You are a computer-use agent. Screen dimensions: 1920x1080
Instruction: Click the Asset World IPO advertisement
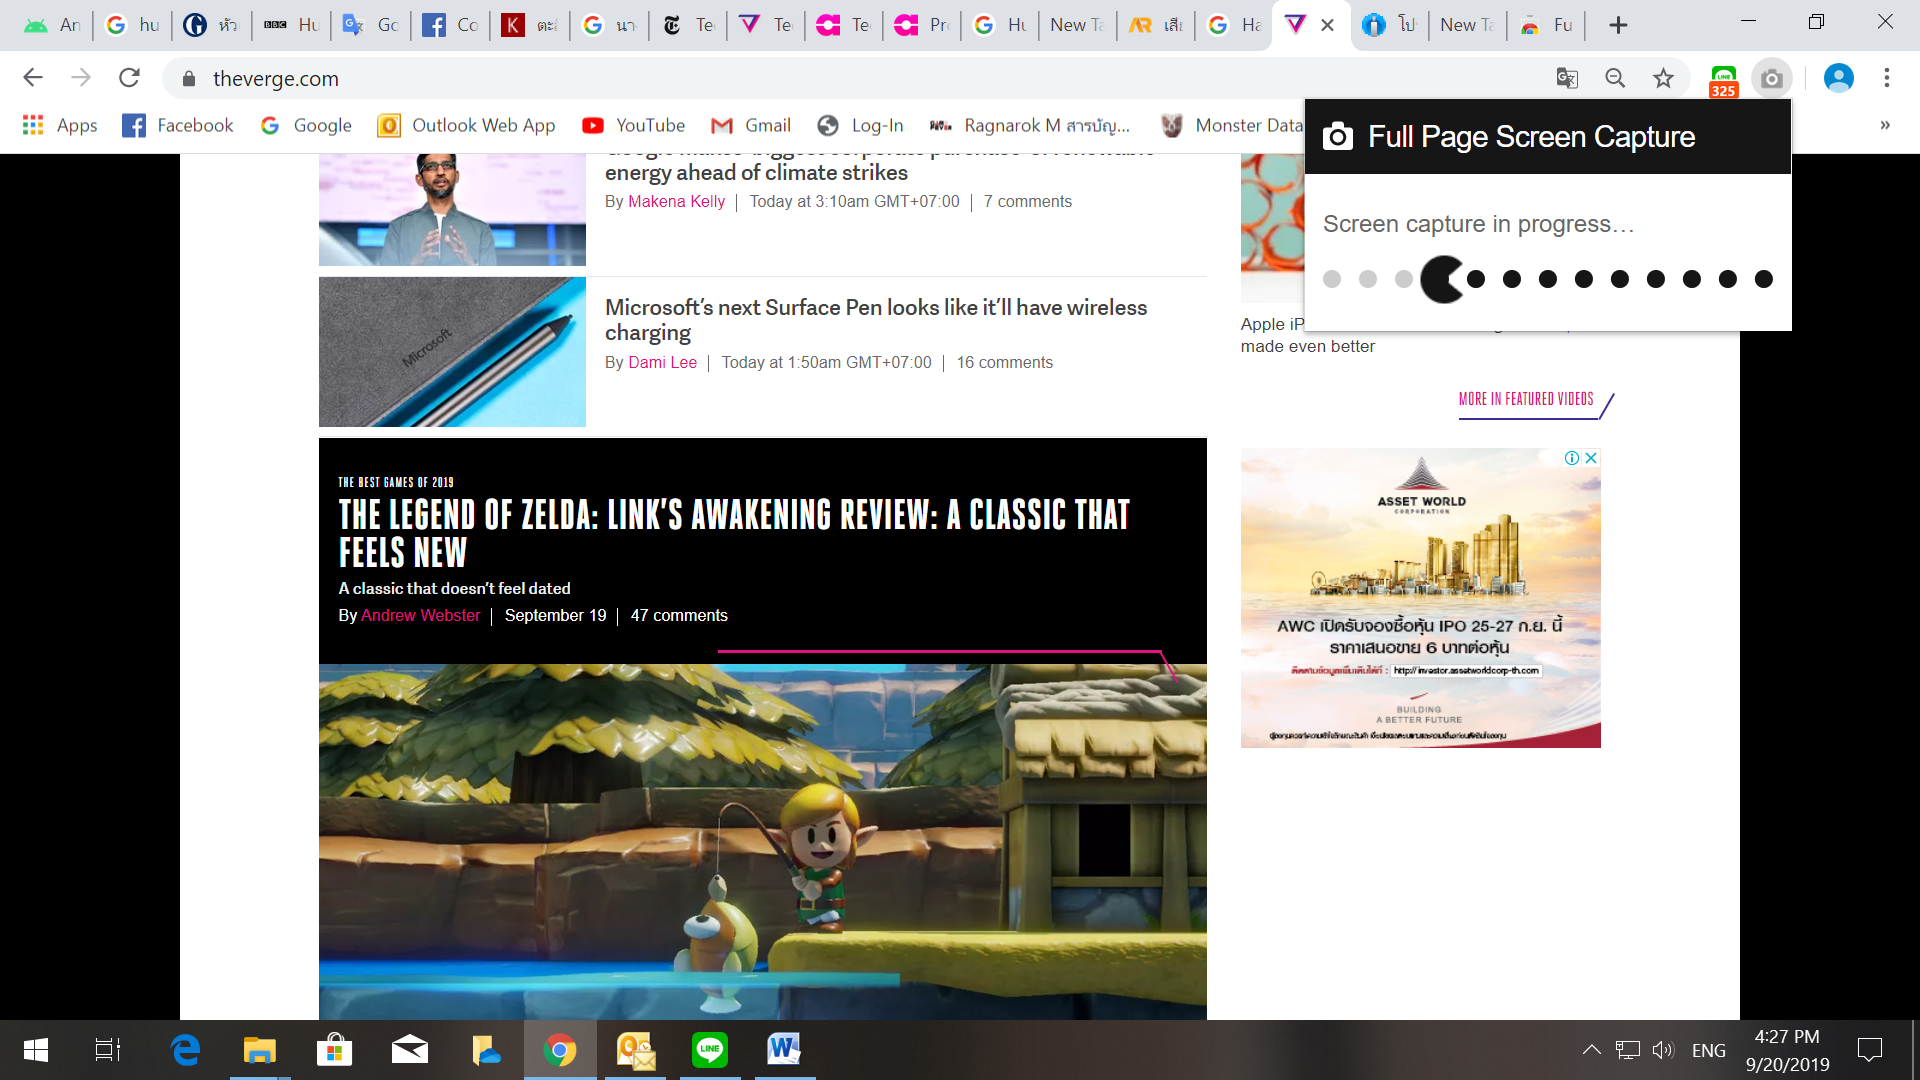coord(1421,598)
